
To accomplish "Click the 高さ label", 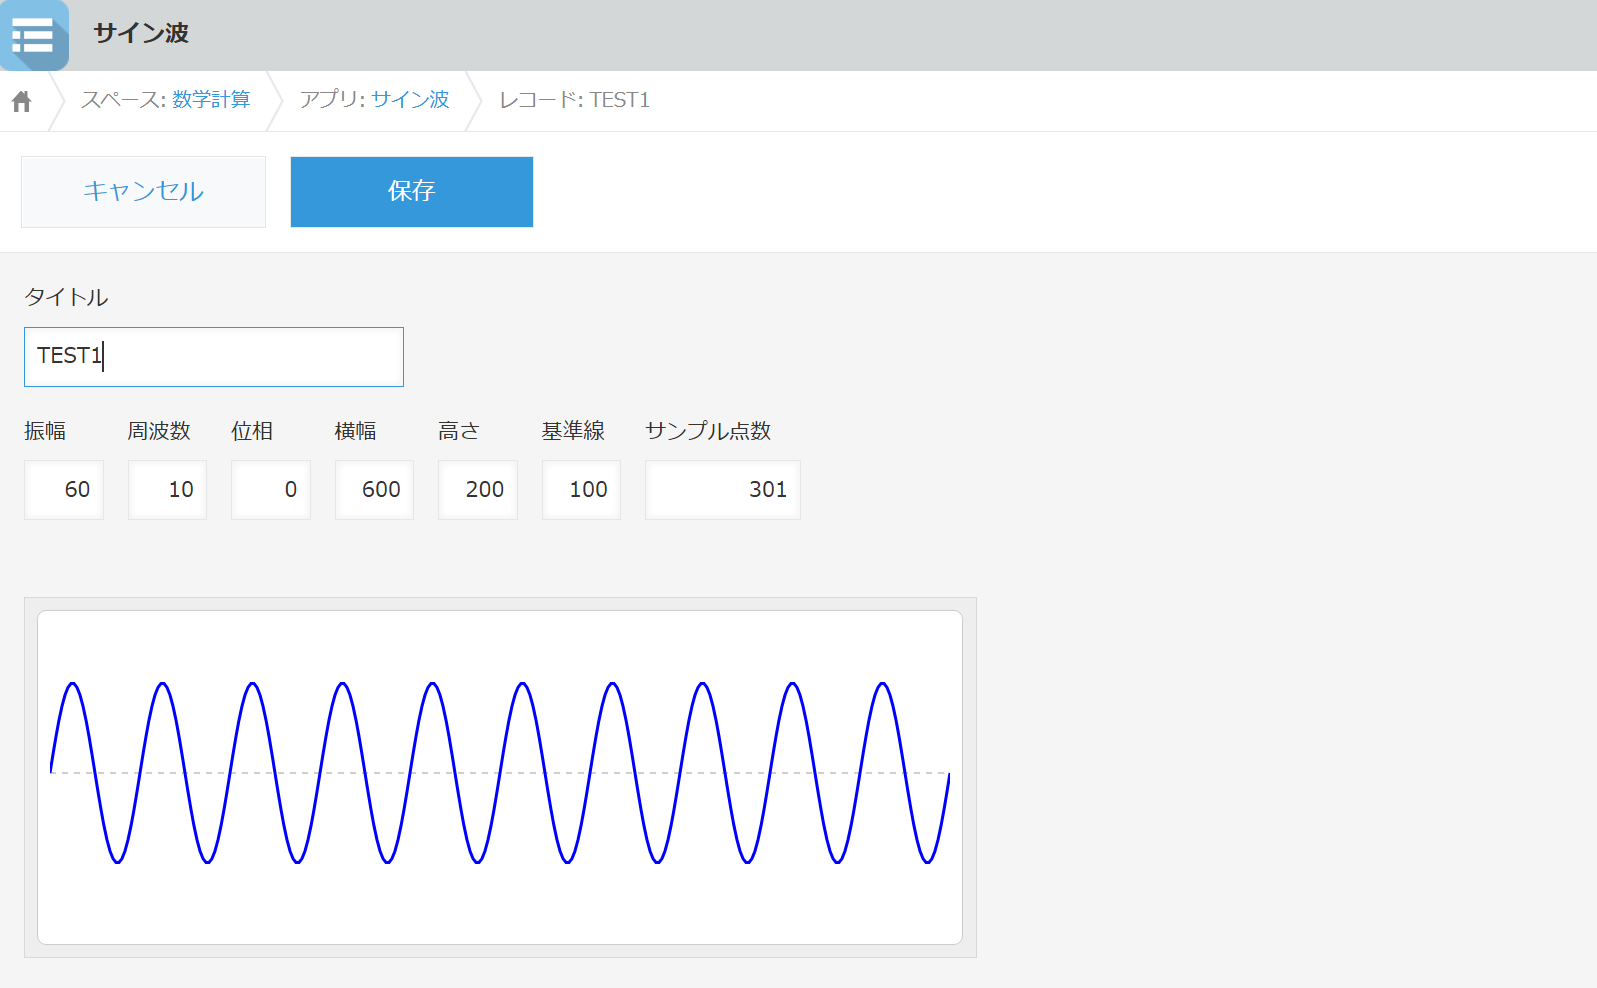I will pyautogui.click(x=459, y=431).
